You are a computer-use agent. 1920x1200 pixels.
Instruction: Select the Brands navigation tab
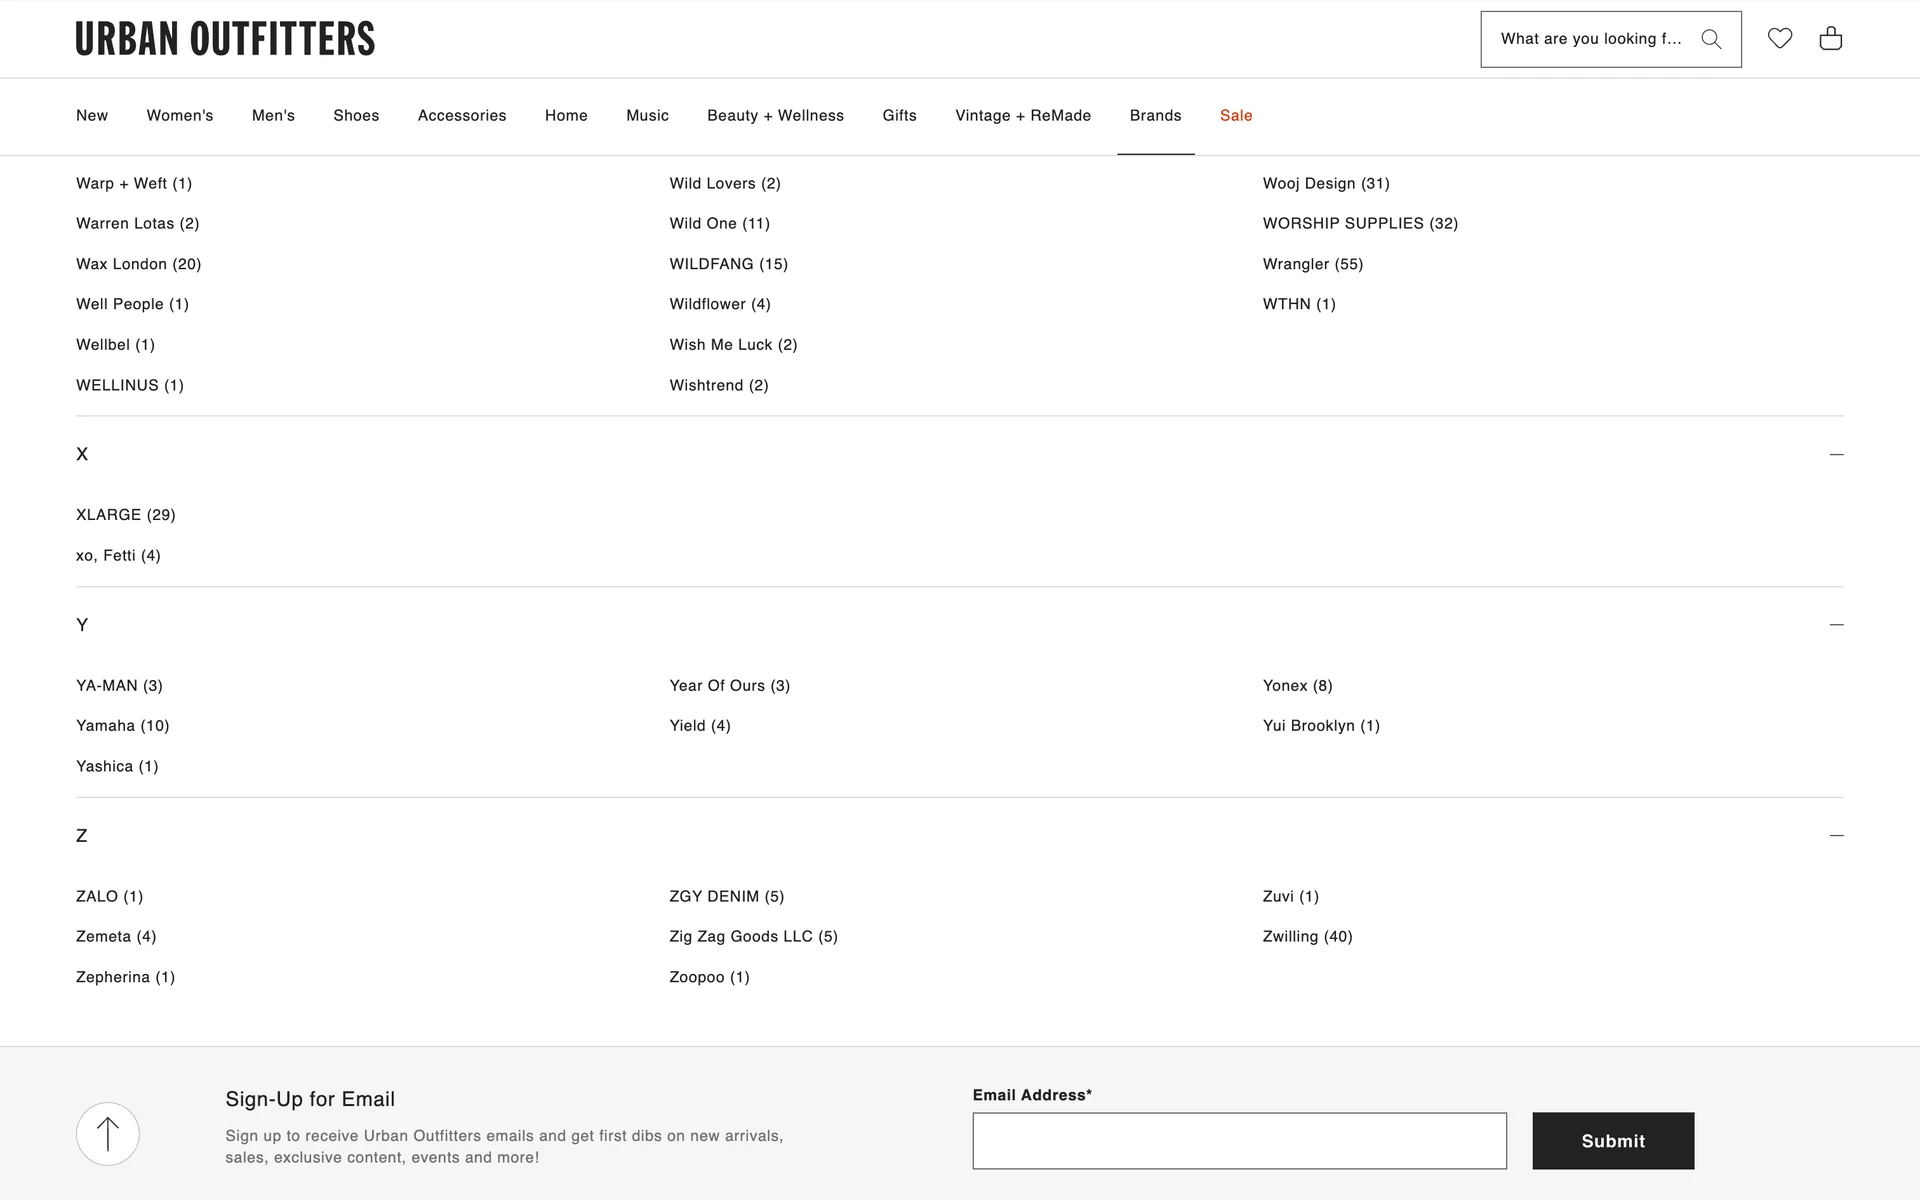1155,116
